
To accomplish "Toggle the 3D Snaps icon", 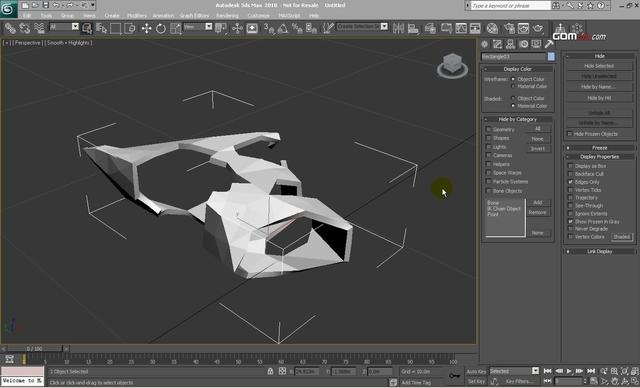I will [269, 28].
